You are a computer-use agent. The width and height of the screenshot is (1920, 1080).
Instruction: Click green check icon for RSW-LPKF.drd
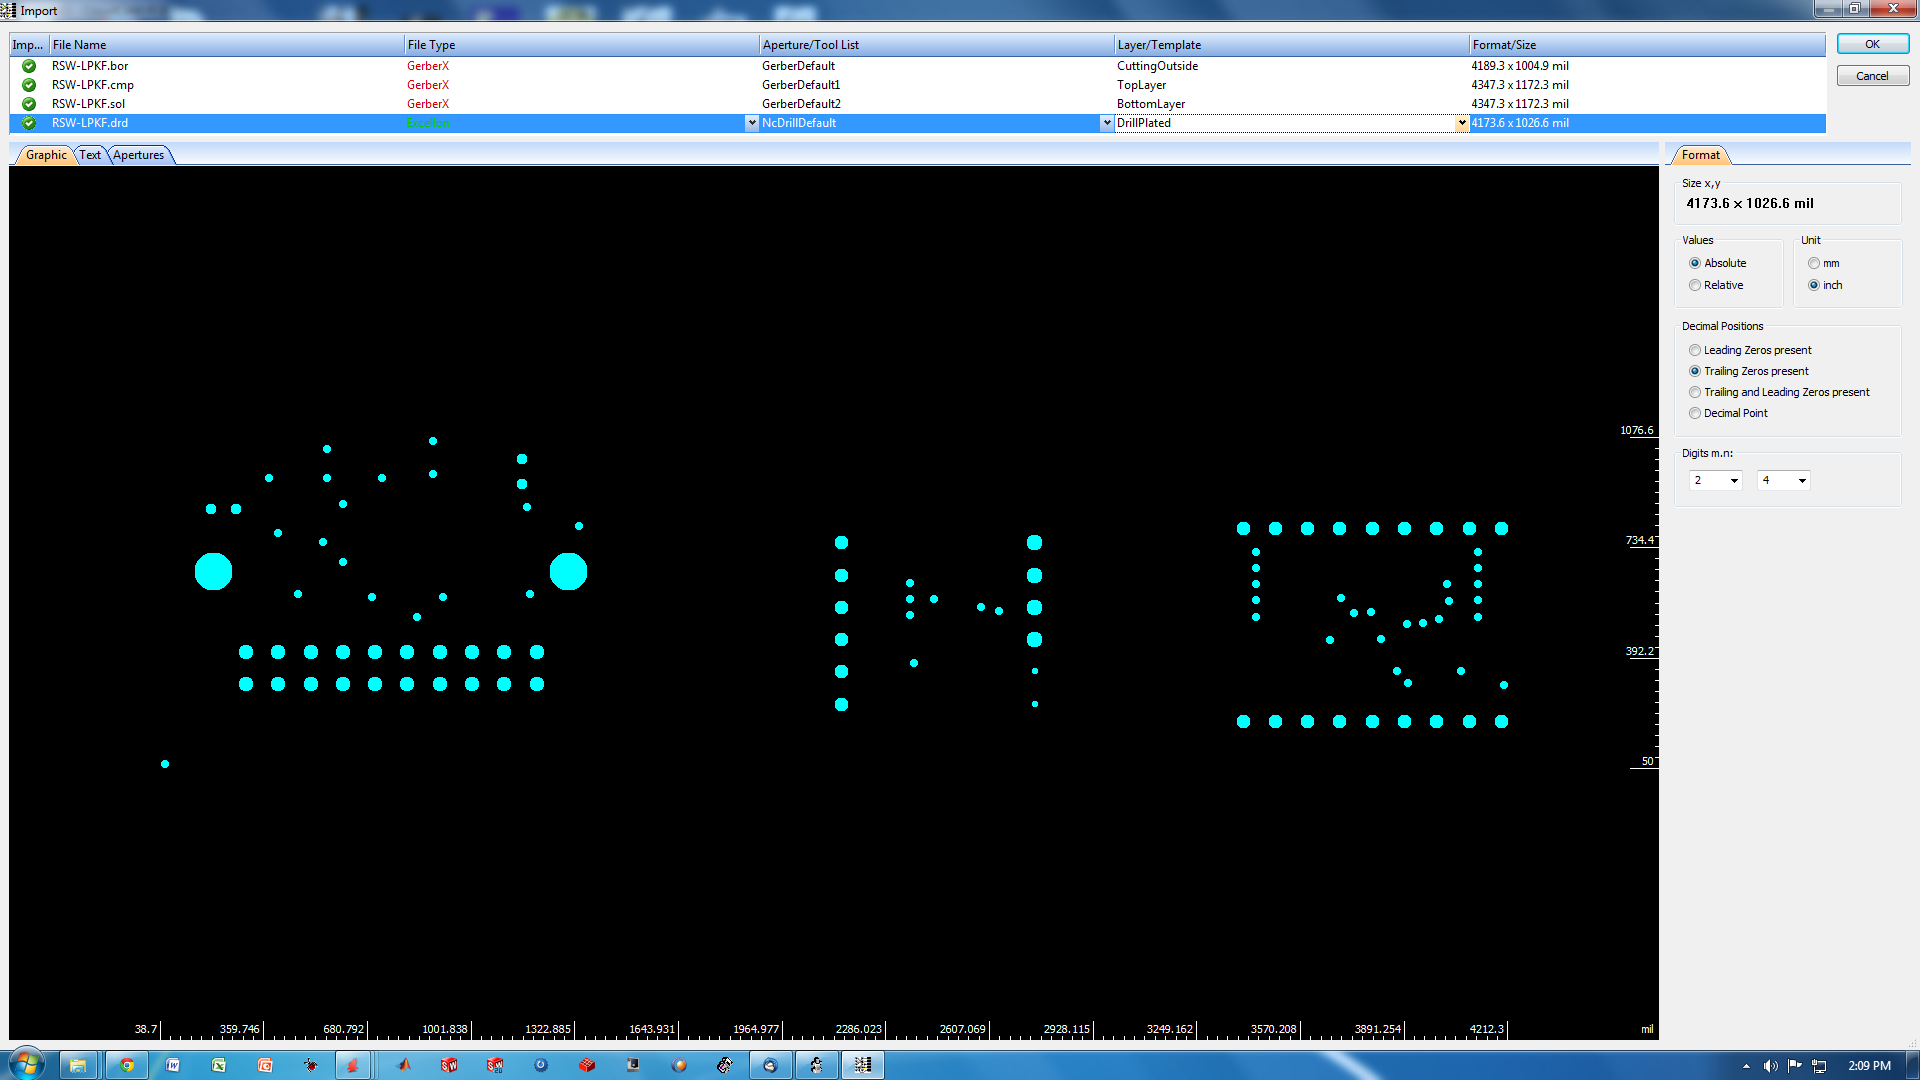tap(29, 123)
